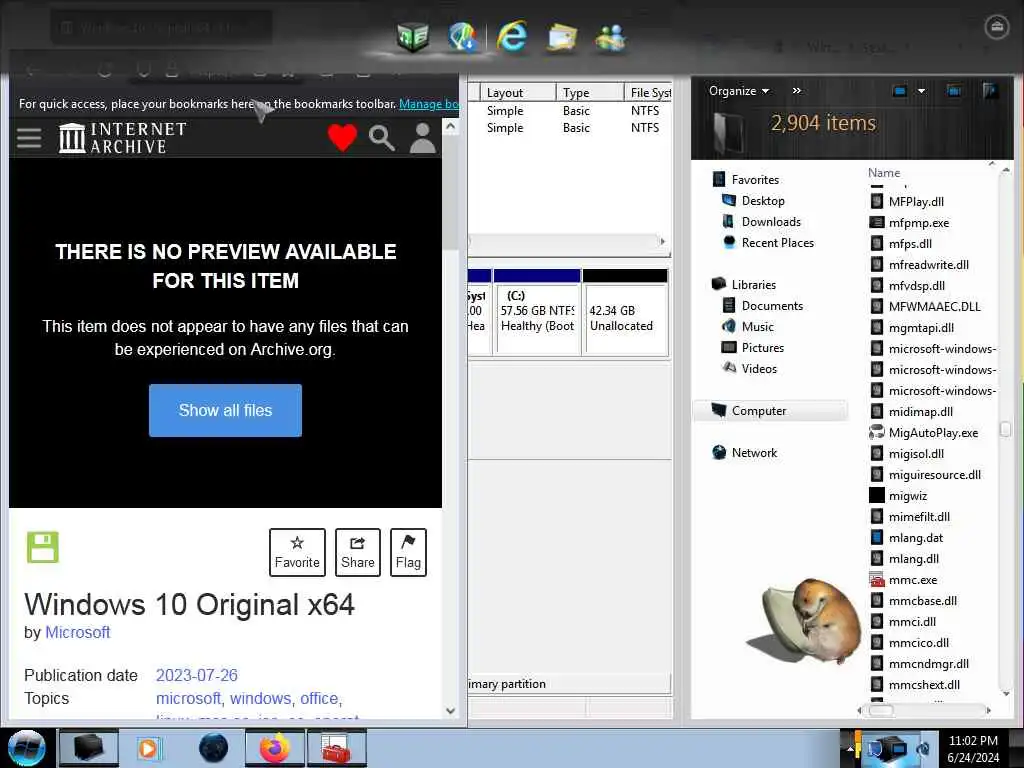Open the users icon in top dock
The width and height of the screenshot is (1024, 768).
(610, 38)
